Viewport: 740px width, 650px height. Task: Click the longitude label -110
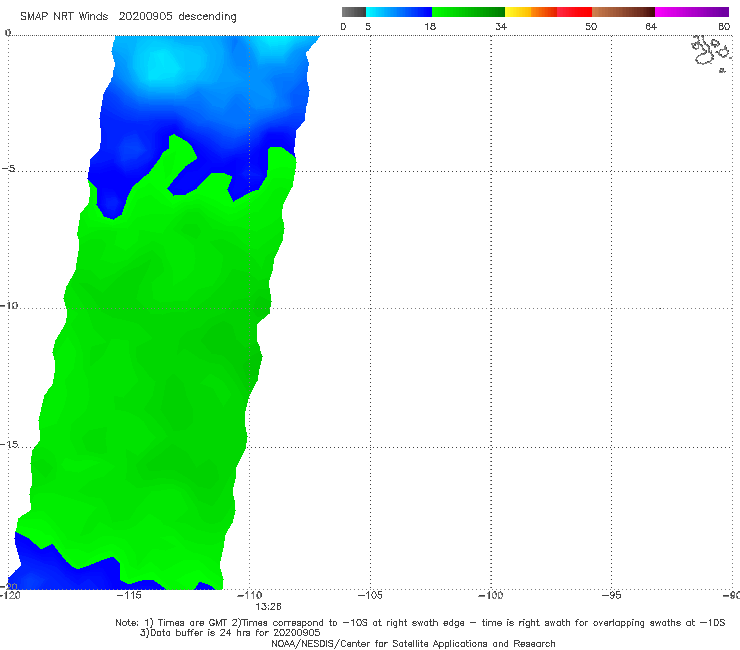coord(250,595)
